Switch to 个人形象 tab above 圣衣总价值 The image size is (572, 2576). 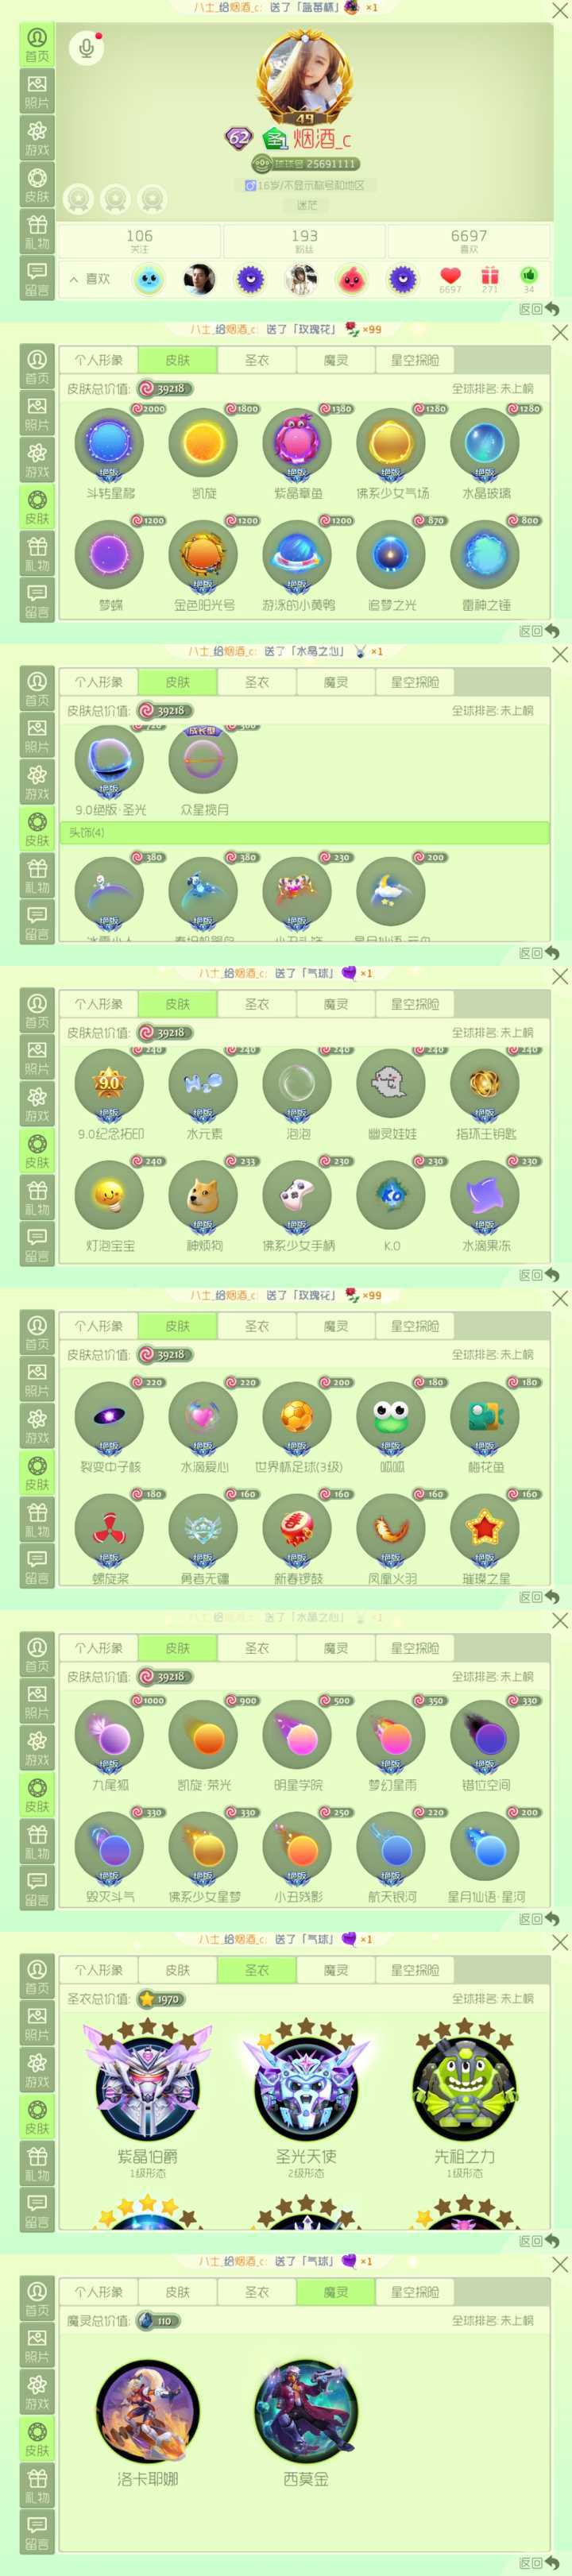pyautogui.click(x=98, y=1969)
